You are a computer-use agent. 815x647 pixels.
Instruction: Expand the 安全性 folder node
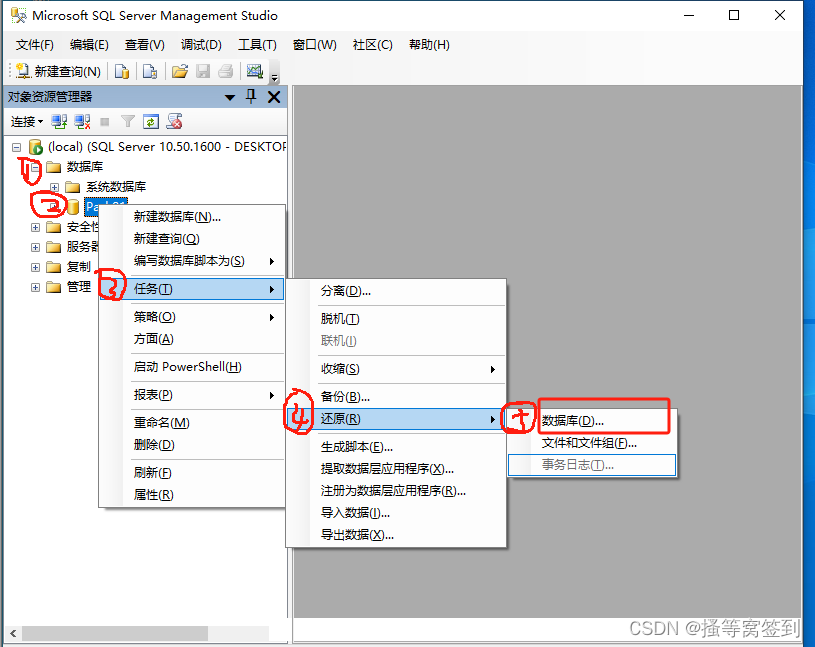pyautogui.click(x=35, y=226)
